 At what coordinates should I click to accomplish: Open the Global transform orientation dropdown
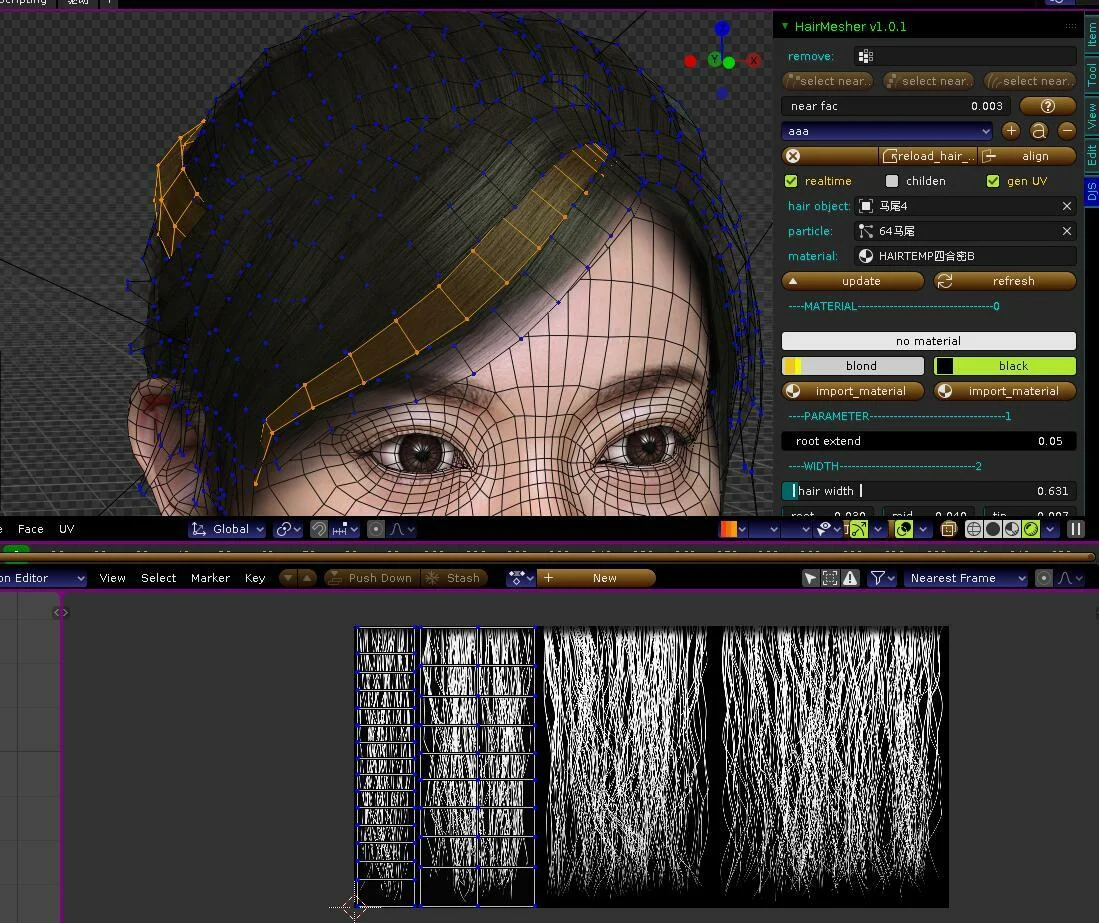227,529
